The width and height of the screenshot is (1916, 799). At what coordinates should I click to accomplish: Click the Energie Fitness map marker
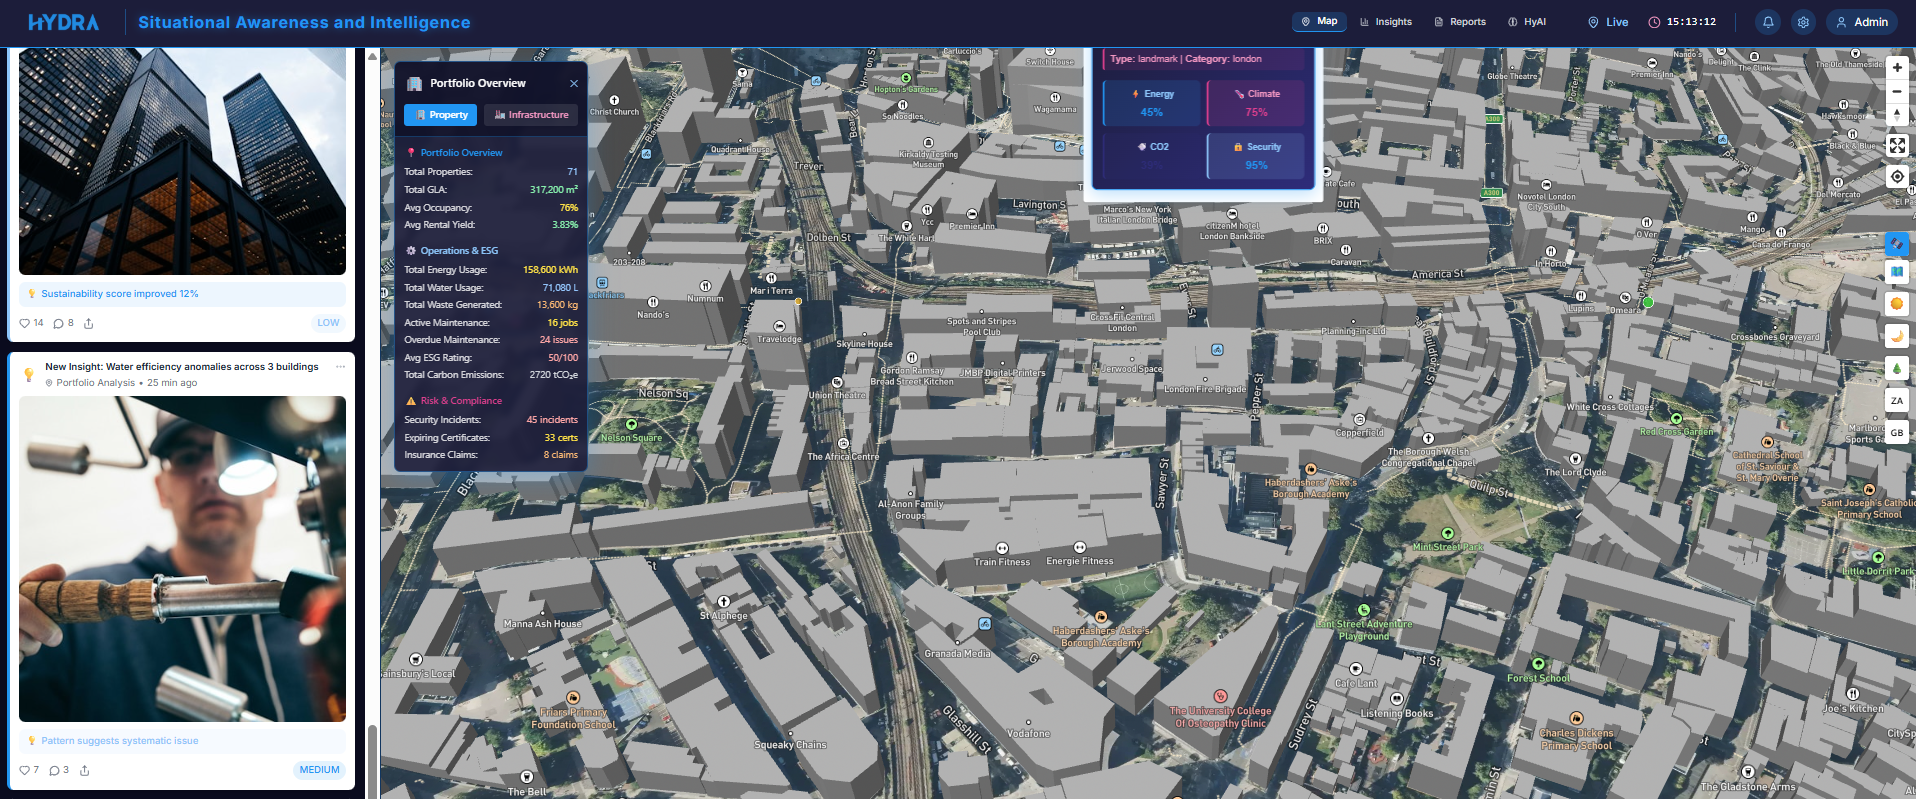click(x=1080, y=547)
